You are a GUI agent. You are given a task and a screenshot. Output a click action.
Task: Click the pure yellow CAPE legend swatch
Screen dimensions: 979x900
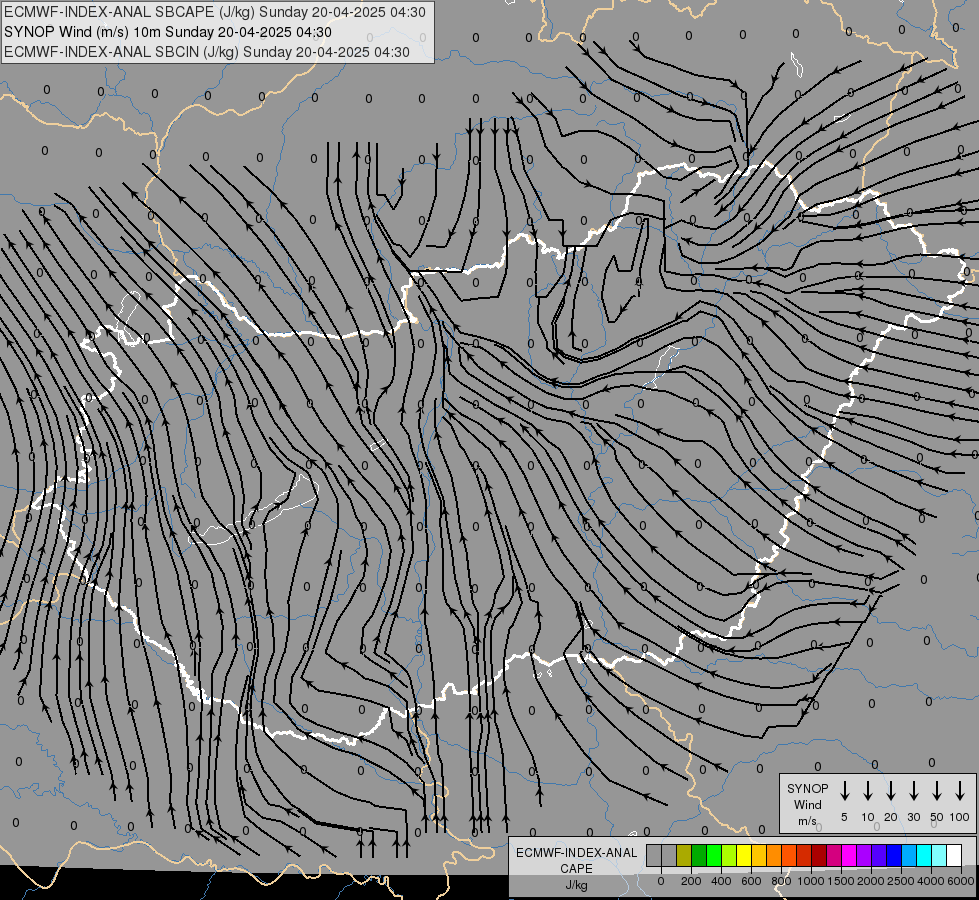[x=744, y=855]
